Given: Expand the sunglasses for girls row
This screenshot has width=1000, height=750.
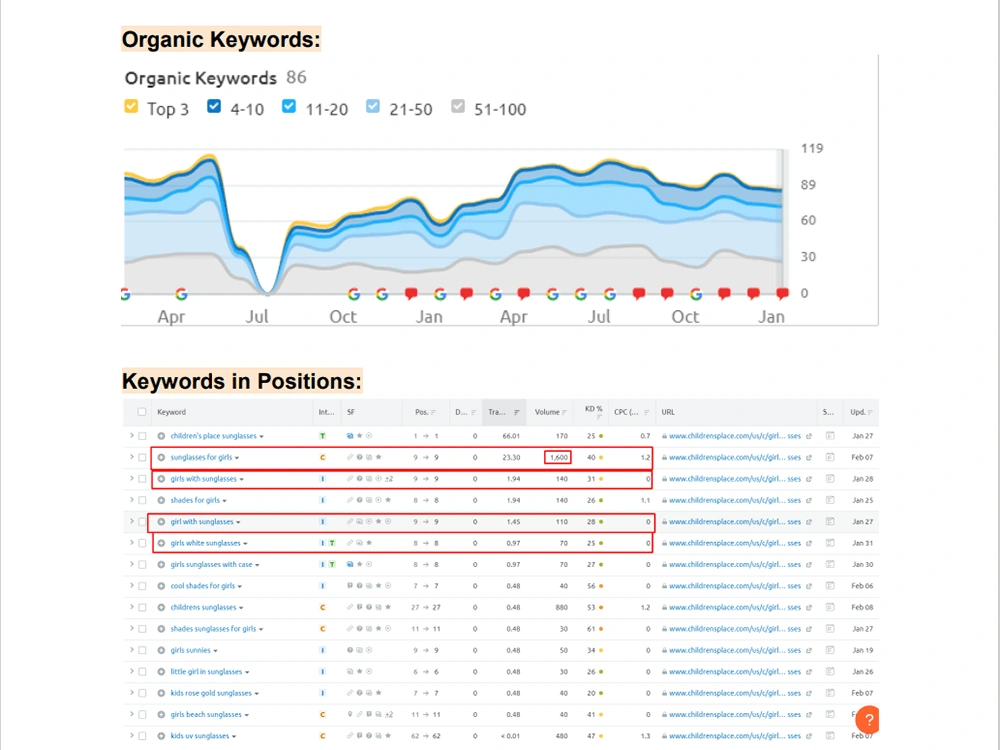Looking at the screenshot, I should pos(132,457).
